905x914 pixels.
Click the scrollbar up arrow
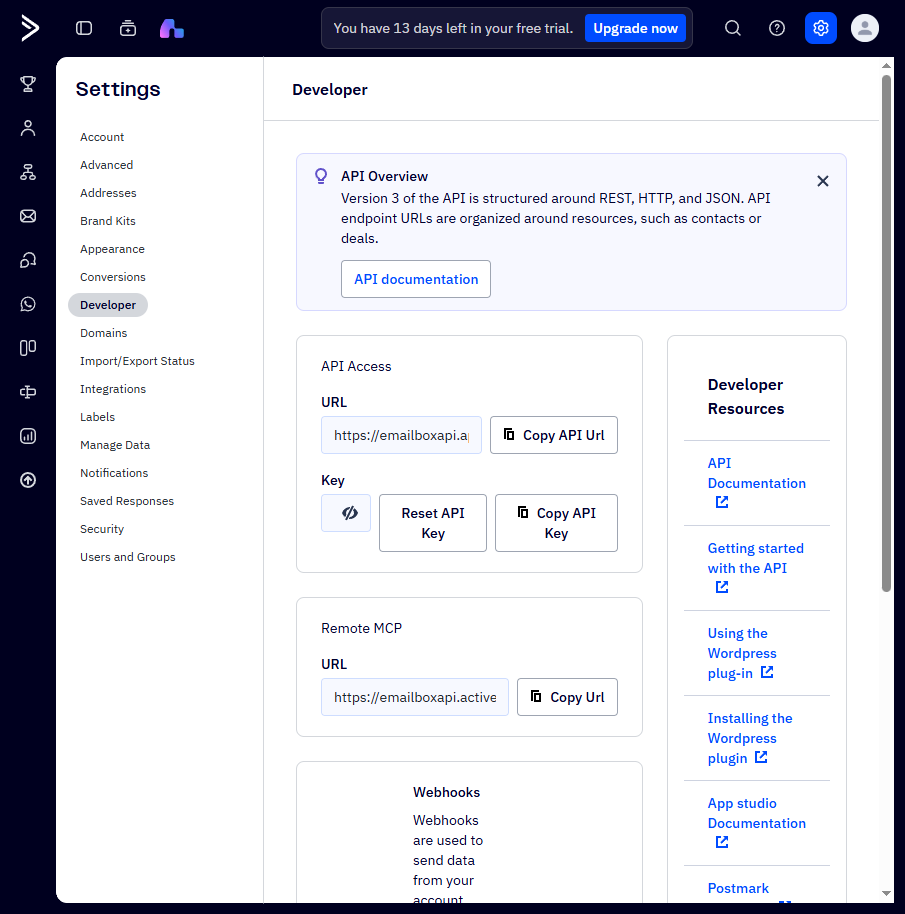pyautogui.click(x=886, y=66)
